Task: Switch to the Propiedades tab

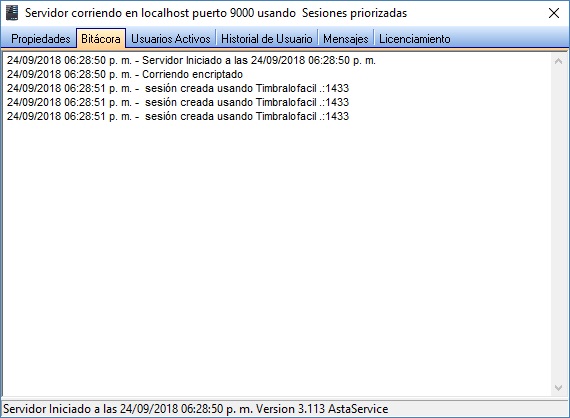Action: coord(40,39)
